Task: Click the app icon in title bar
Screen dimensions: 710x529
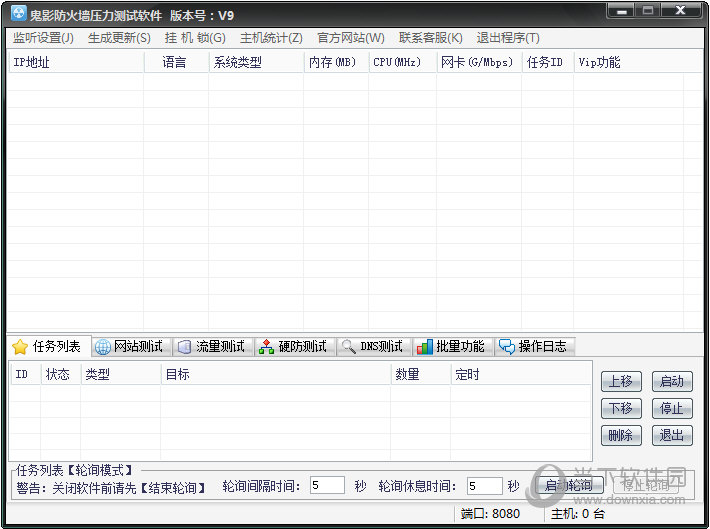Action: (x=17, y=15)
